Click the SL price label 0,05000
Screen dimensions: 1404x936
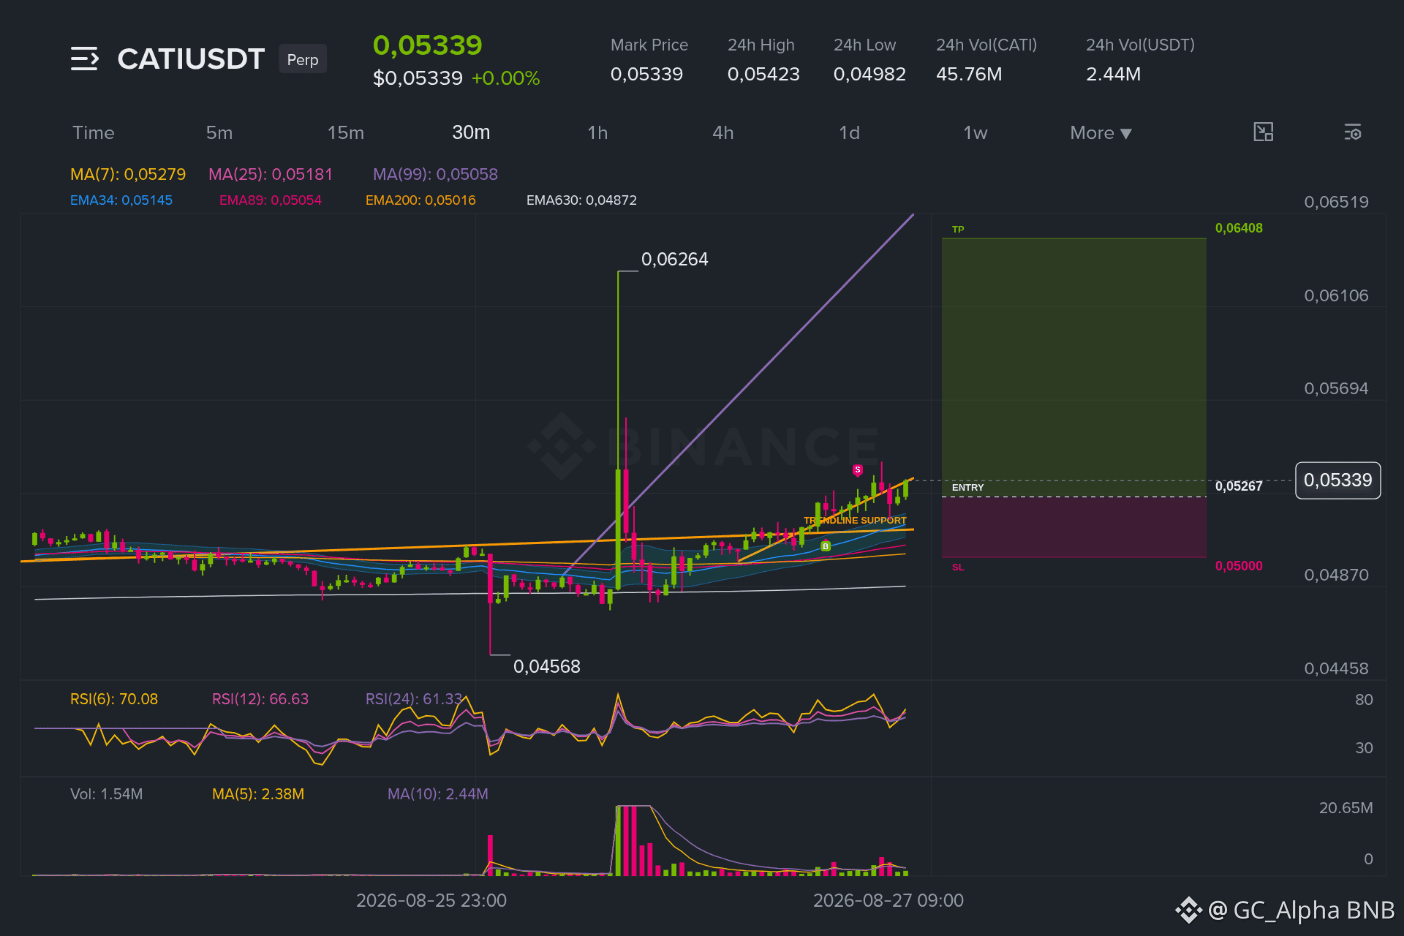point(1239,566)
